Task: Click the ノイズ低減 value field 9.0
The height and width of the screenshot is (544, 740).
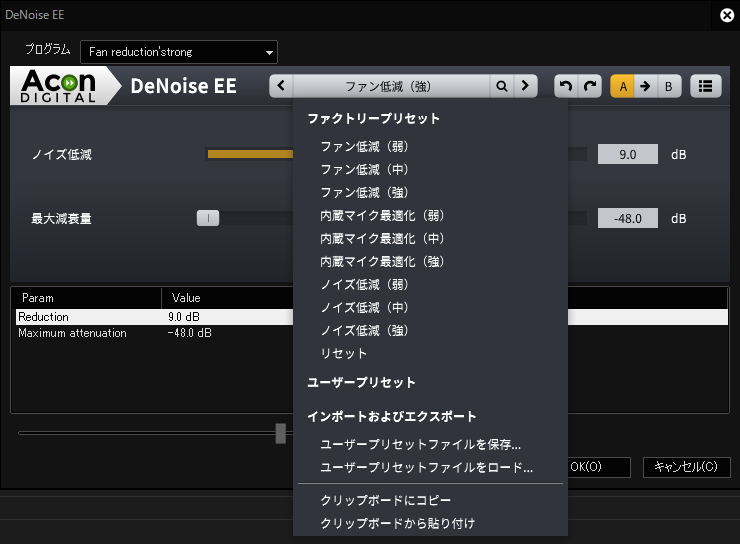Action: pos(628,154)
